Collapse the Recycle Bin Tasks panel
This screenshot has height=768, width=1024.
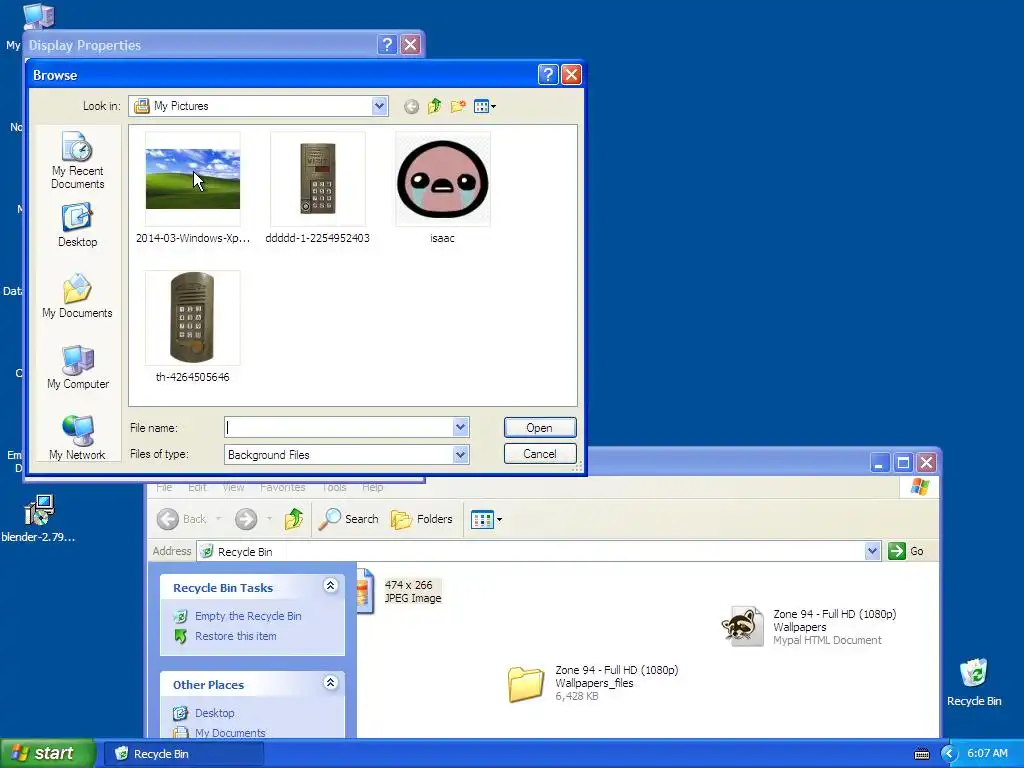tap(330, 585)
